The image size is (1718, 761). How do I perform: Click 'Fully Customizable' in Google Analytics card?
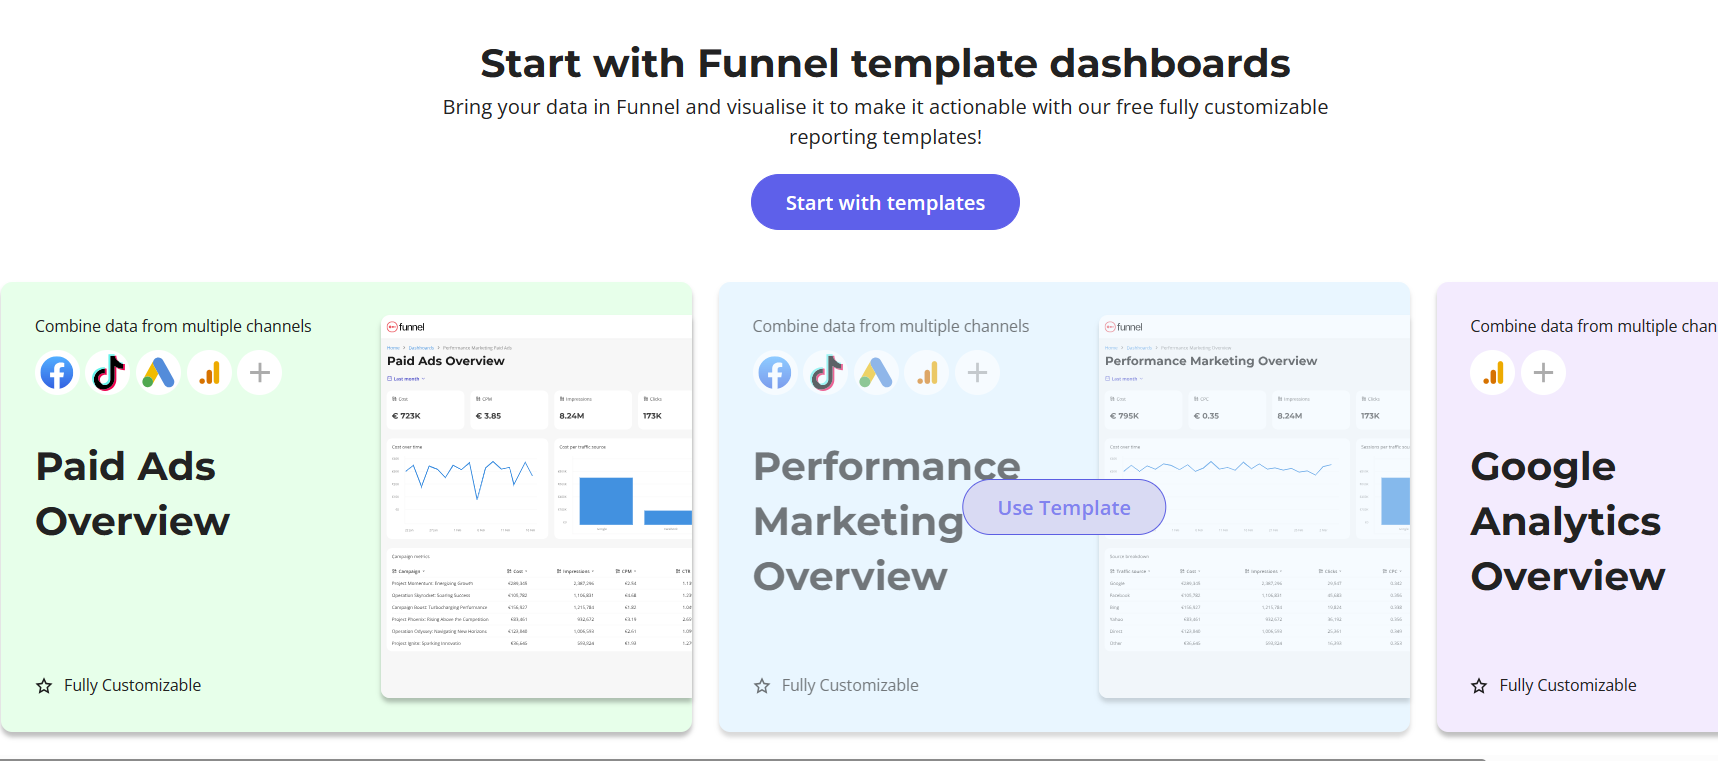coord(1568,685)
